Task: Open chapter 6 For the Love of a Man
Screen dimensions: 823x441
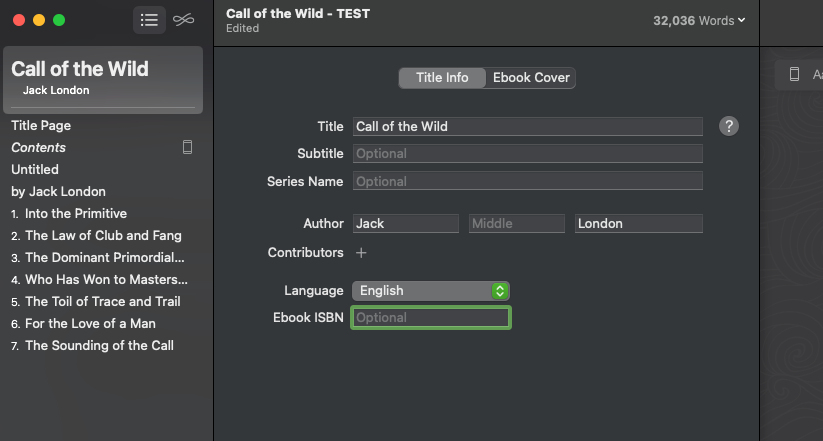Action: point(83,324)
